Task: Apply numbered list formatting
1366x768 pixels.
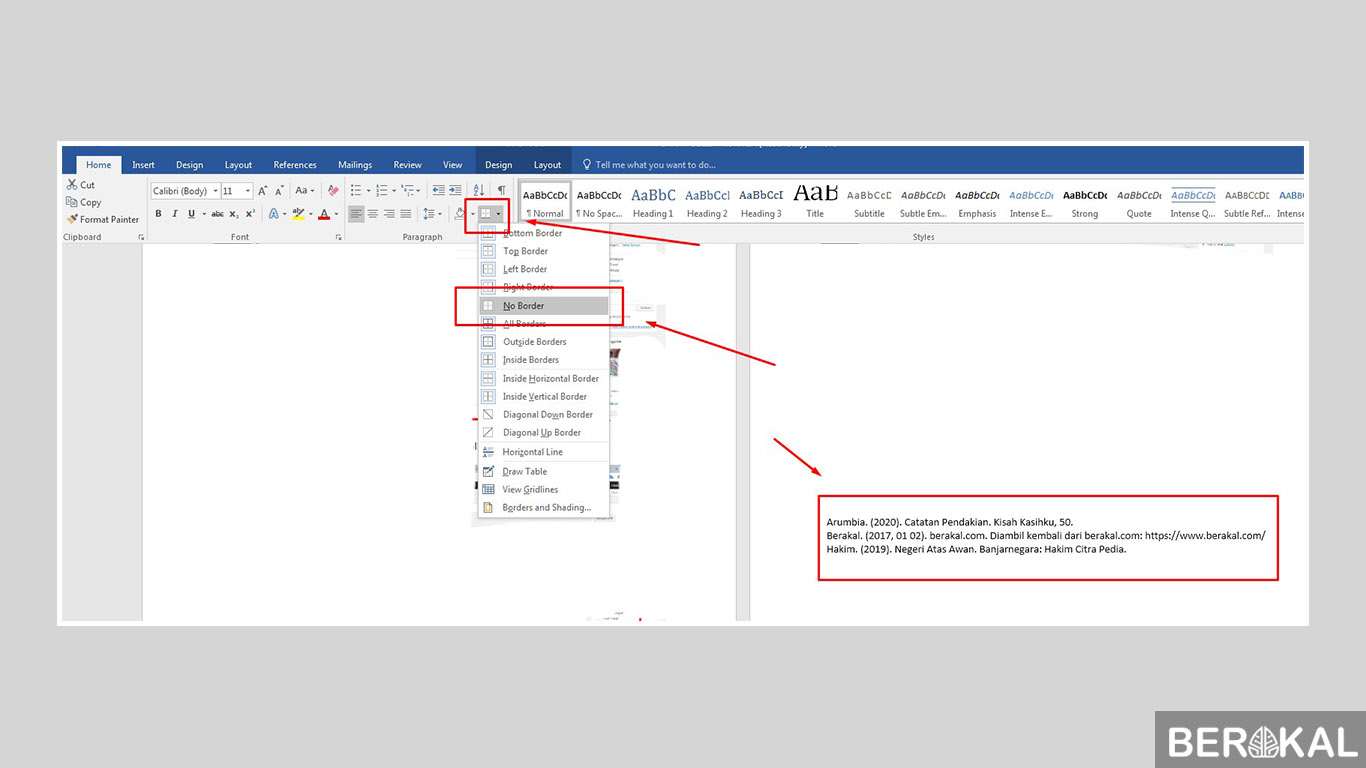Action: tap(381, 190)
